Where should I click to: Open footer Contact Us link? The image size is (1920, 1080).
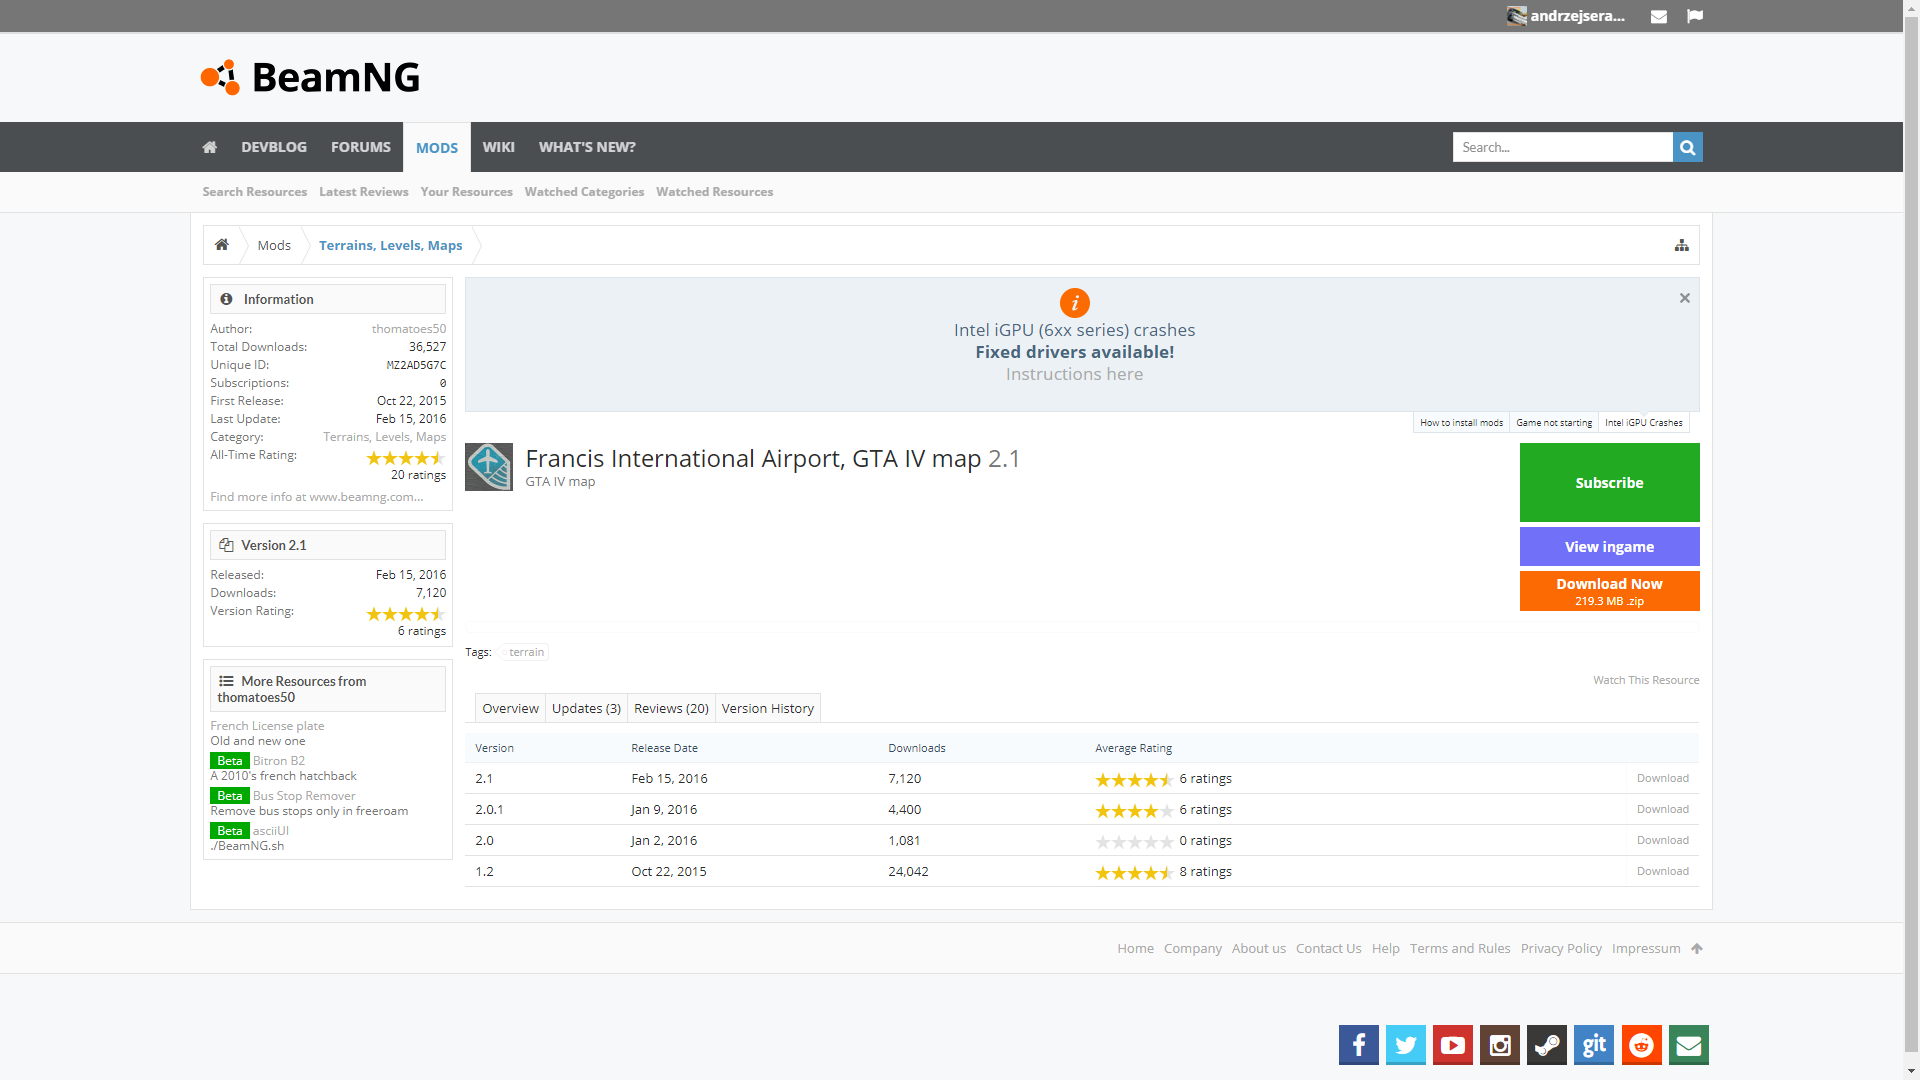[x=1328, y=948]
